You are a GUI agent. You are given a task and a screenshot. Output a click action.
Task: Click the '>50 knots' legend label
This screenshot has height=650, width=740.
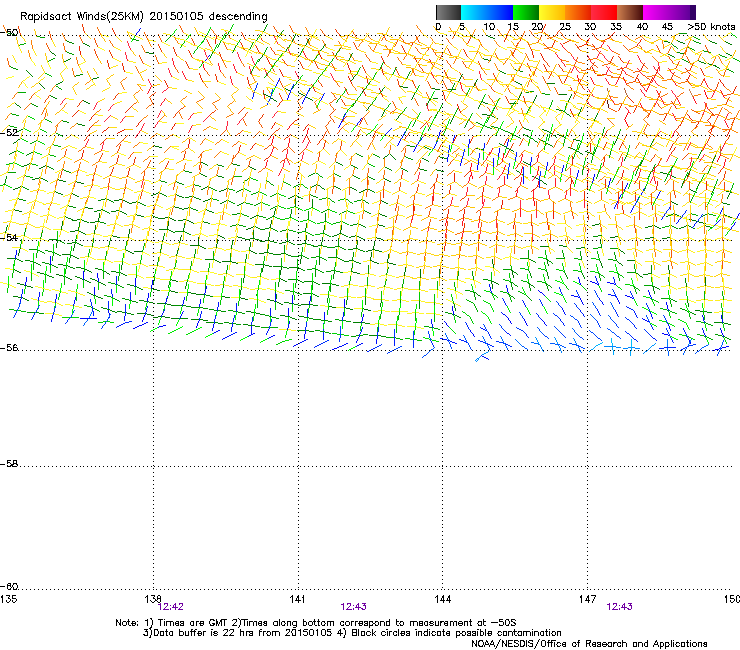coord(711,27)
